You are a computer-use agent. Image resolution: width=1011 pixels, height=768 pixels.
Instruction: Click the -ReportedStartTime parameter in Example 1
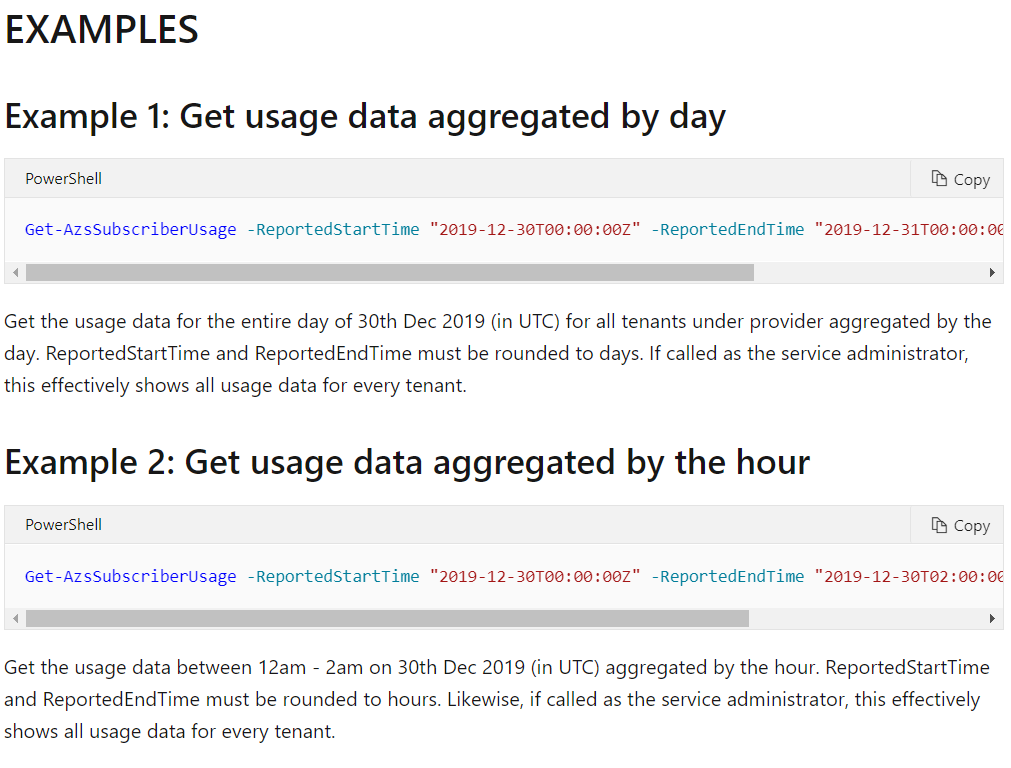pyautogui.click(x=331, y=229)
